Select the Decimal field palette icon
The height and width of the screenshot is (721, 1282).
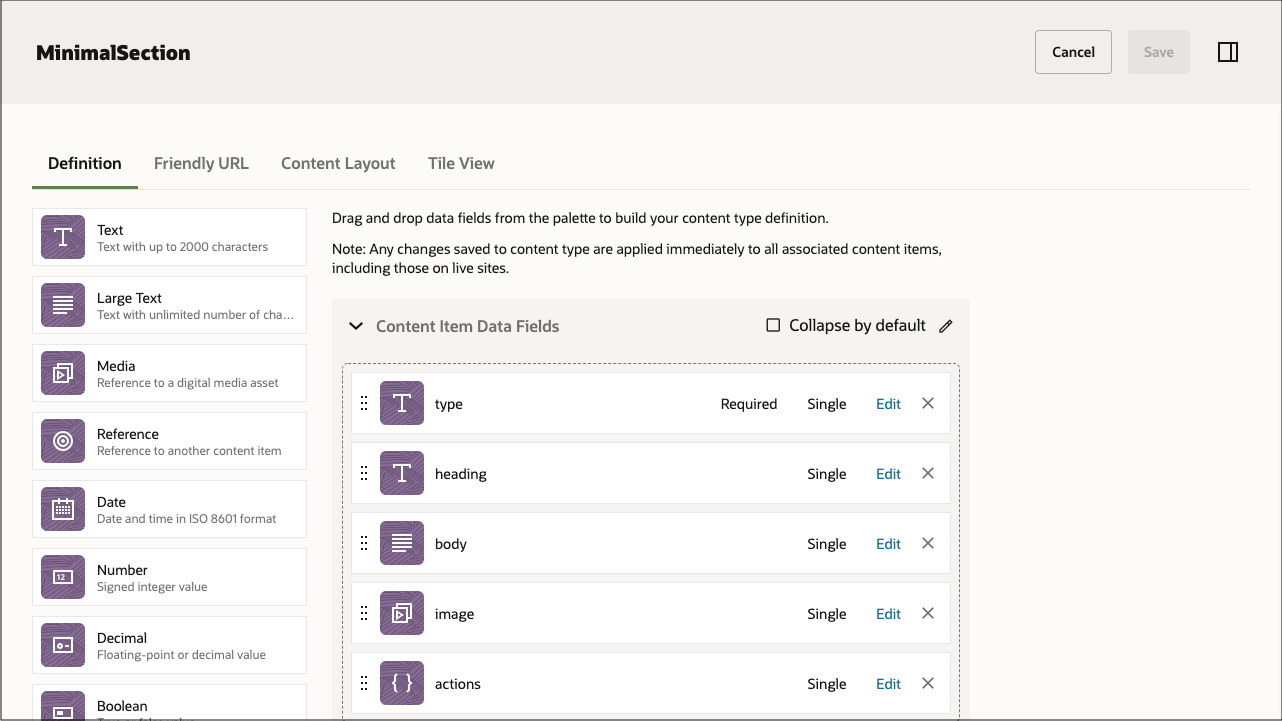(x=63, y=645)
